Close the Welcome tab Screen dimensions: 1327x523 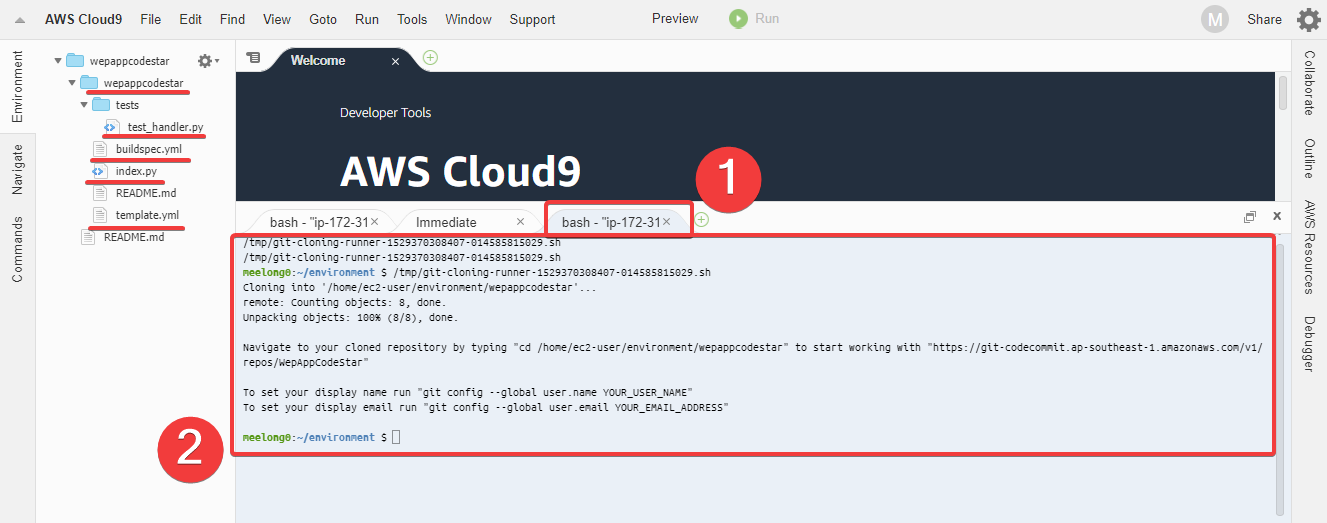click(x=395, y=61)
